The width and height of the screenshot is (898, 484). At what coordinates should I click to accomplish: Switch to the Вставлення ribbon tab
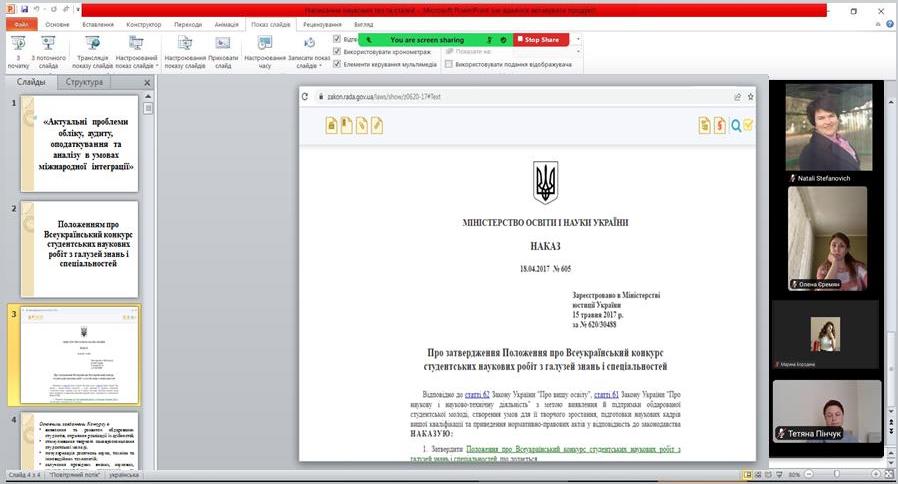pos(98,25)
